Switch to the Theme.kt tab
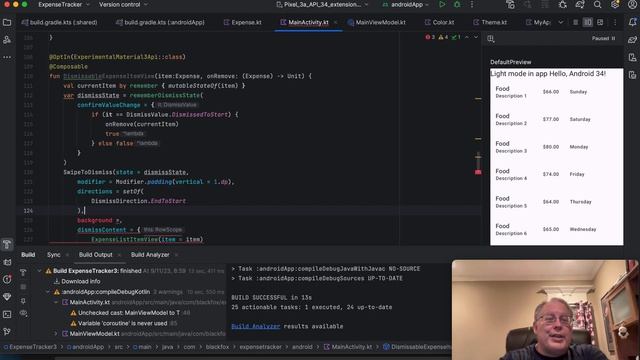The height and width of the screenshot is (360, 640). click(x=490, y=22)
